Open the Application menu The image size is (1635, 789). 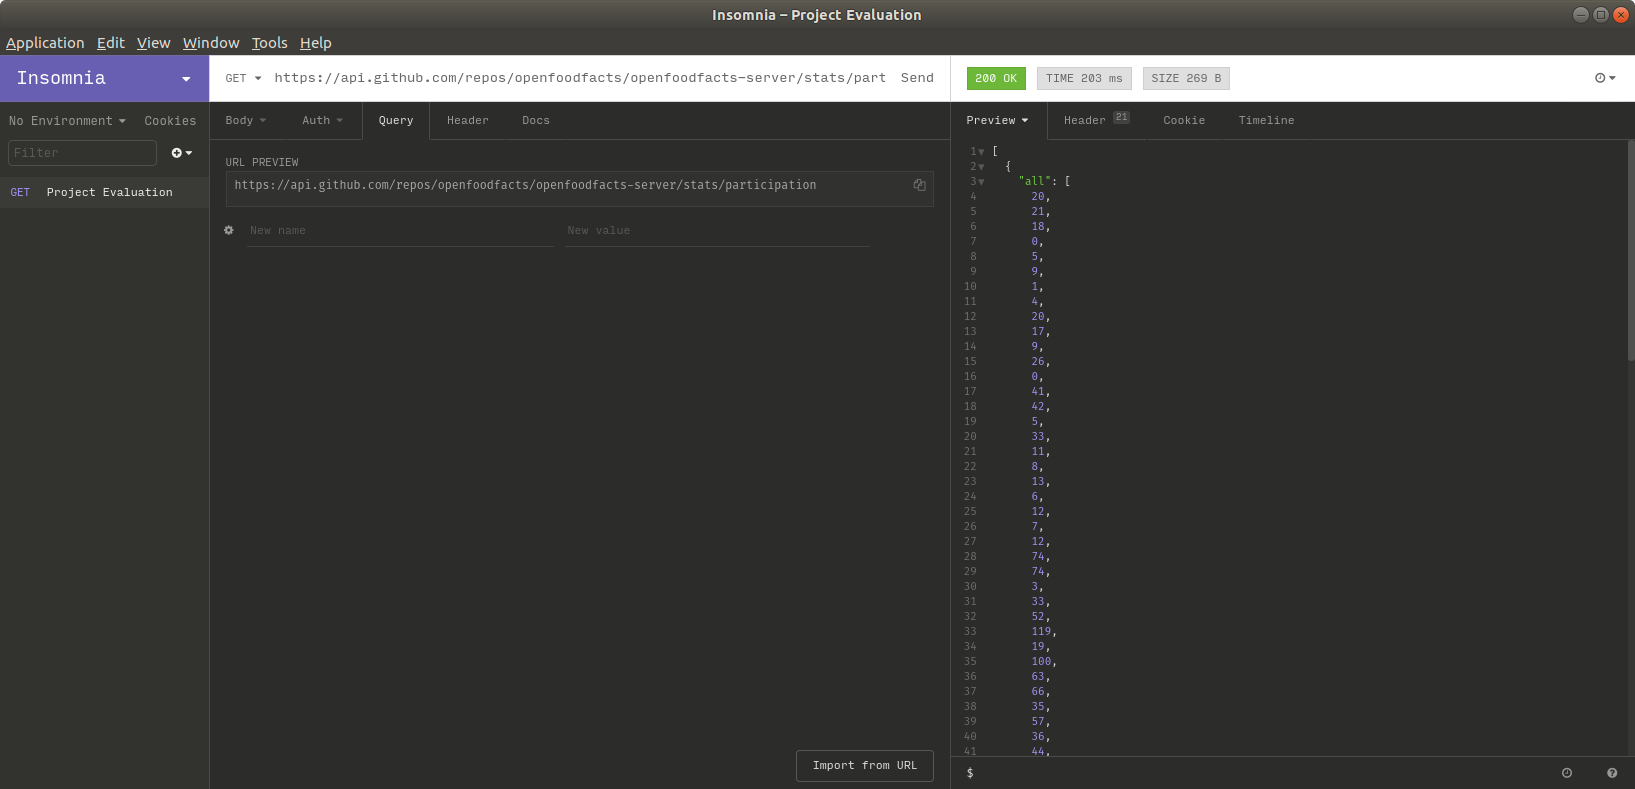45,43
